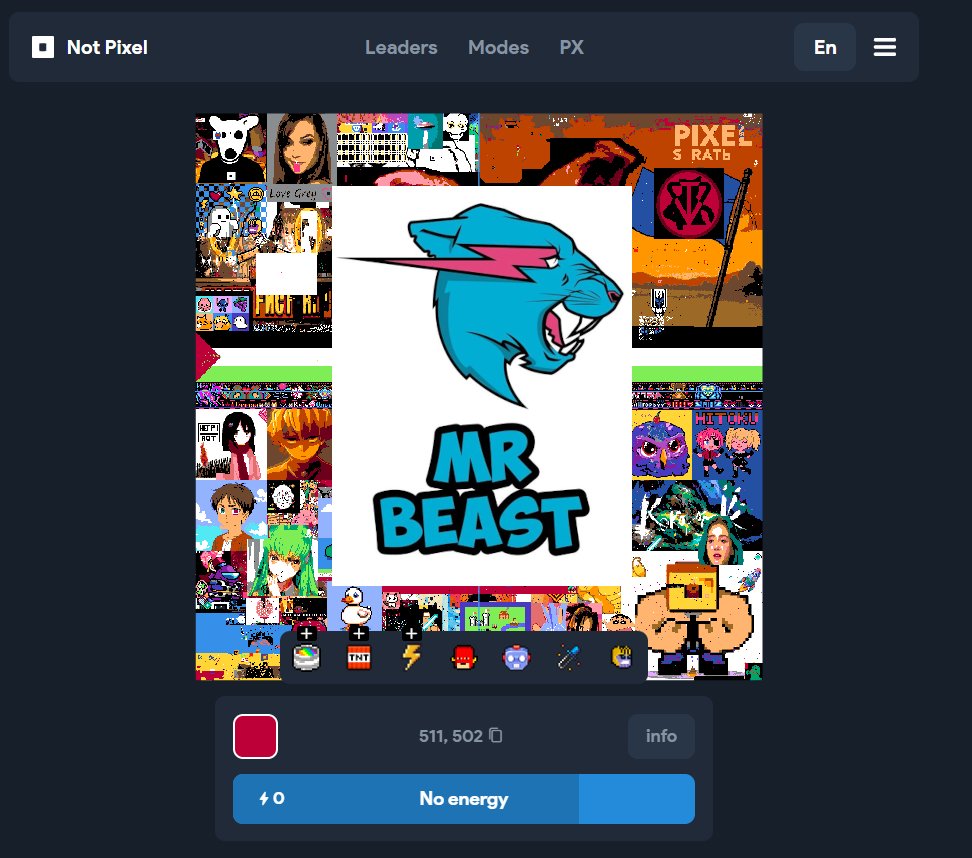Add more TNT boosters via plus
The image size is (972, 858).
pyautogui.click(x=358, y=634)
